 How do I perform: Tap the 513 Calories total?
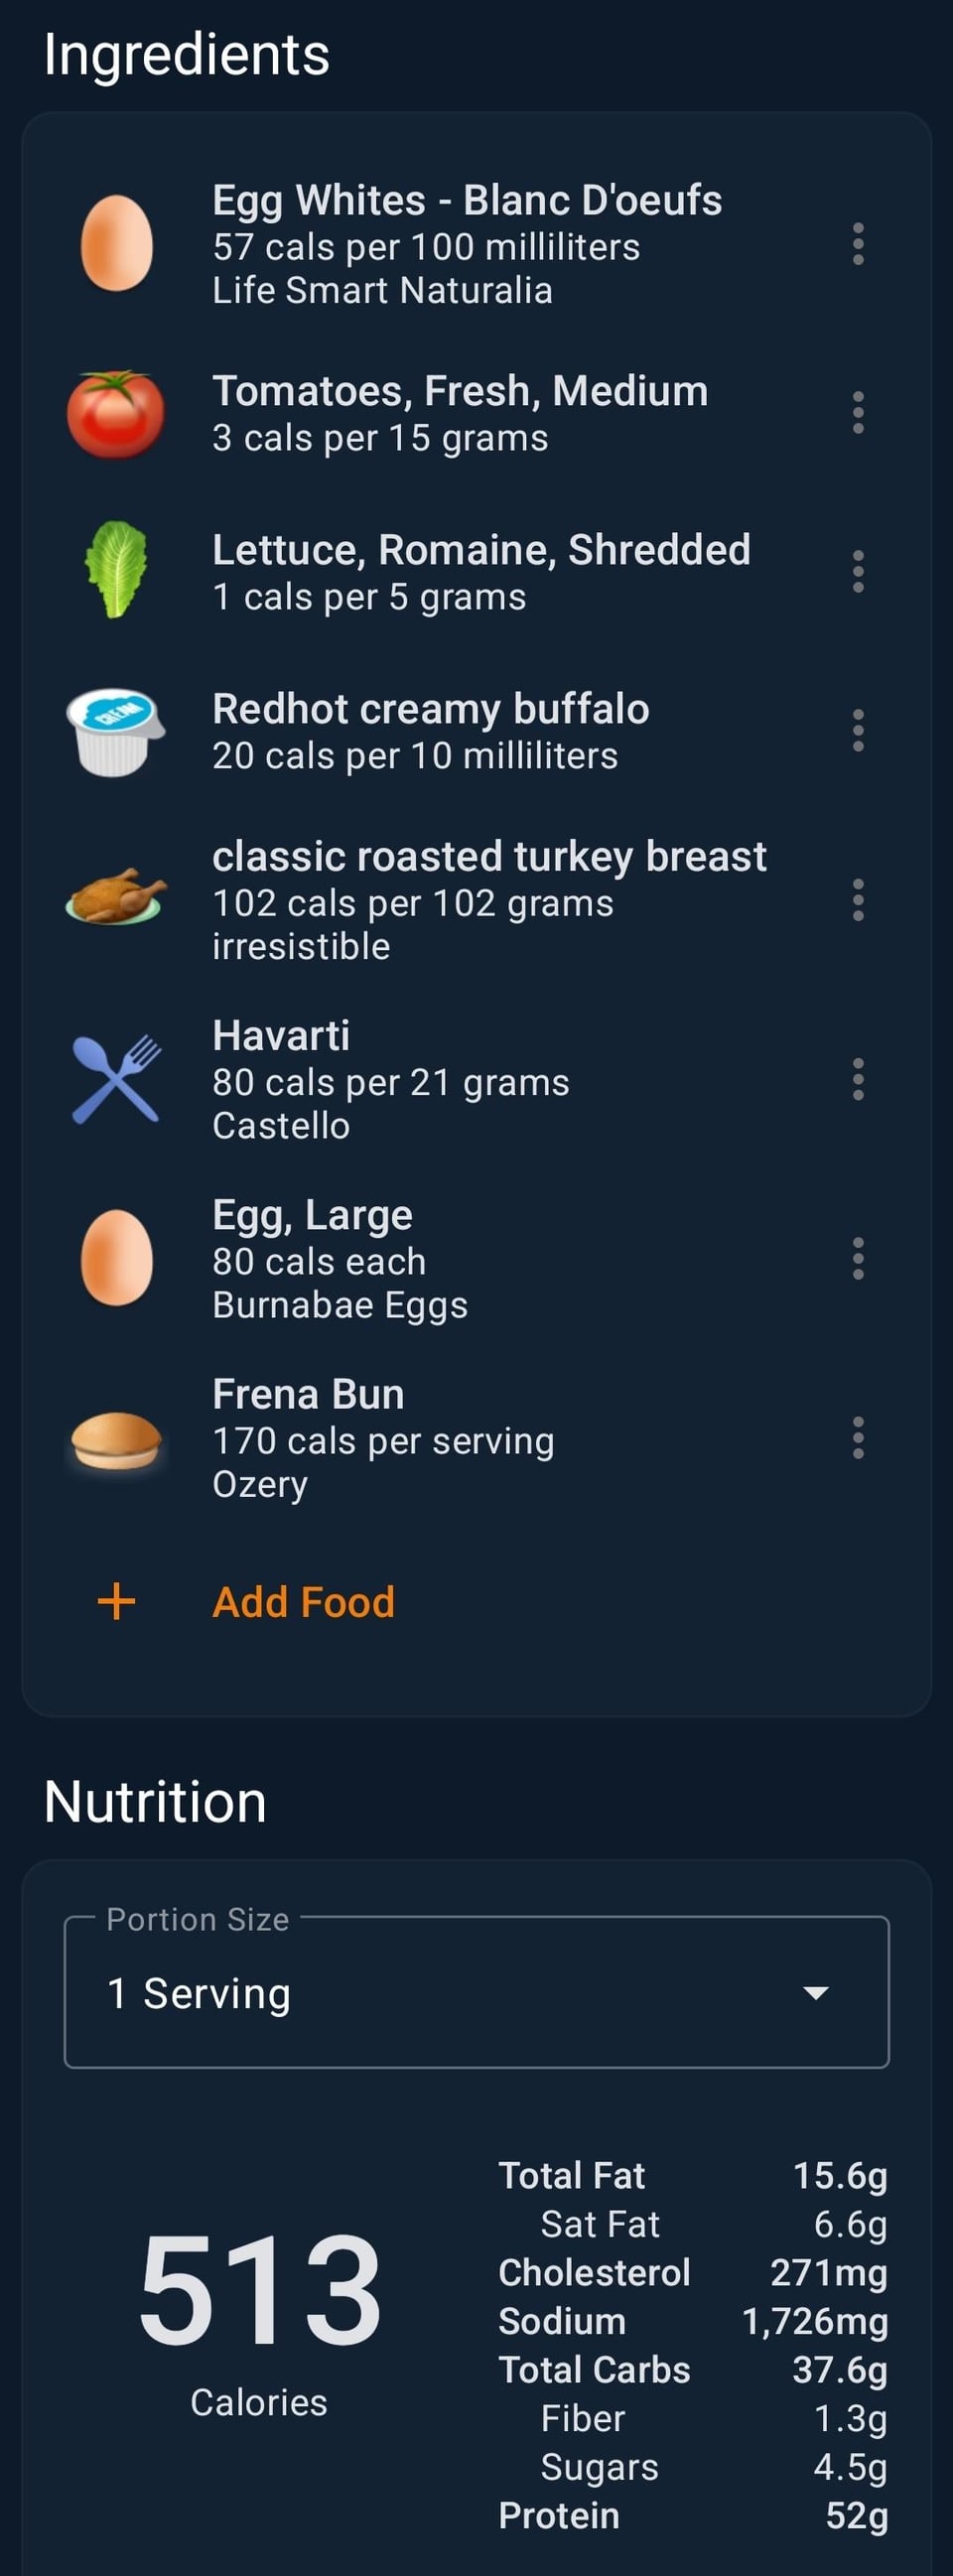click(259, 2318)
